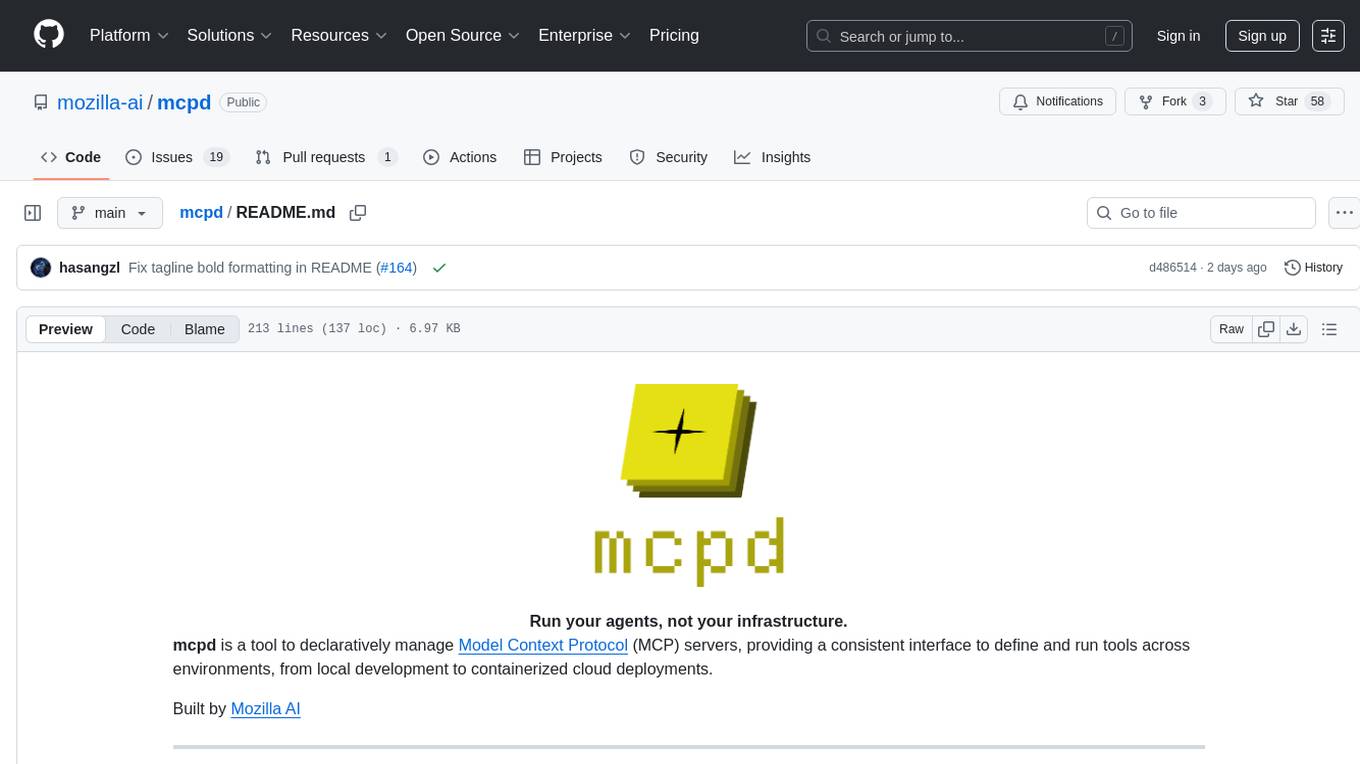
Task: Open the mcpd repository link
Action: [184, 102]
